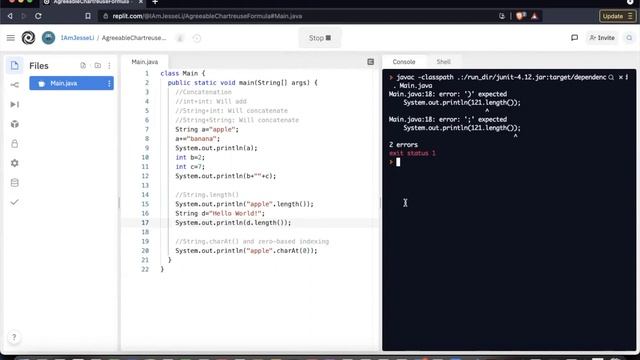Image resolution: width=640 pixels, height=360 pixels.
Task: Open the Debugger sidebar icon
Action: pyautogui.click(x=14, y=104)
